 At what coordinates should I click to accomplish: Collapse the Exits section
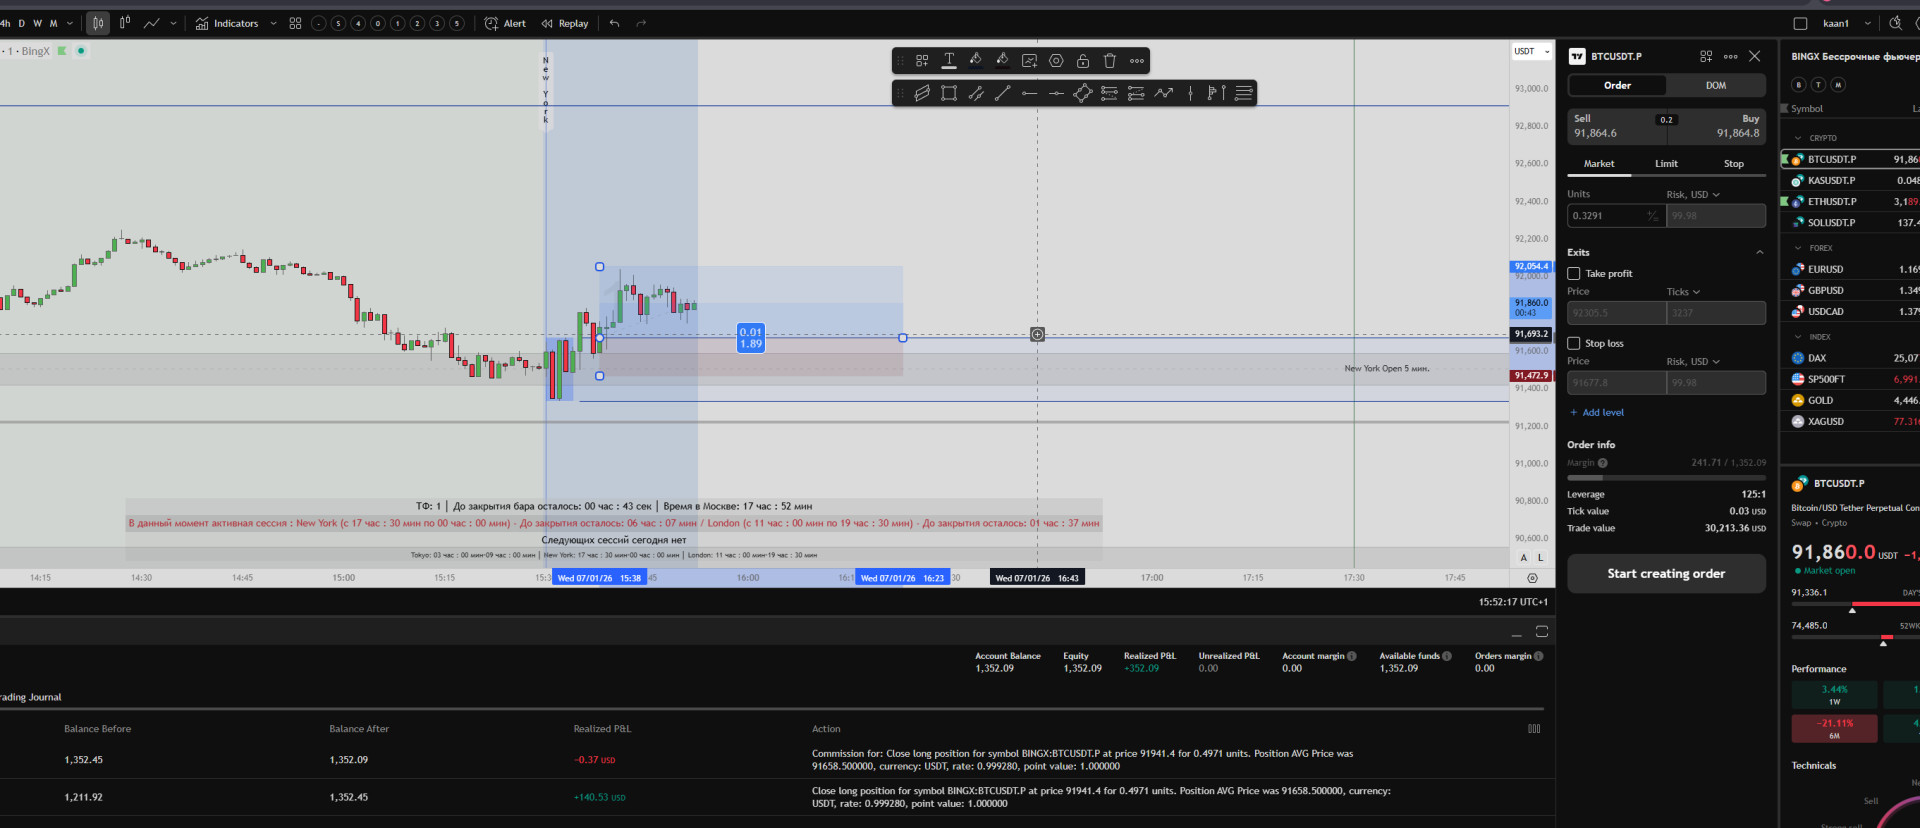(1760, 252)
